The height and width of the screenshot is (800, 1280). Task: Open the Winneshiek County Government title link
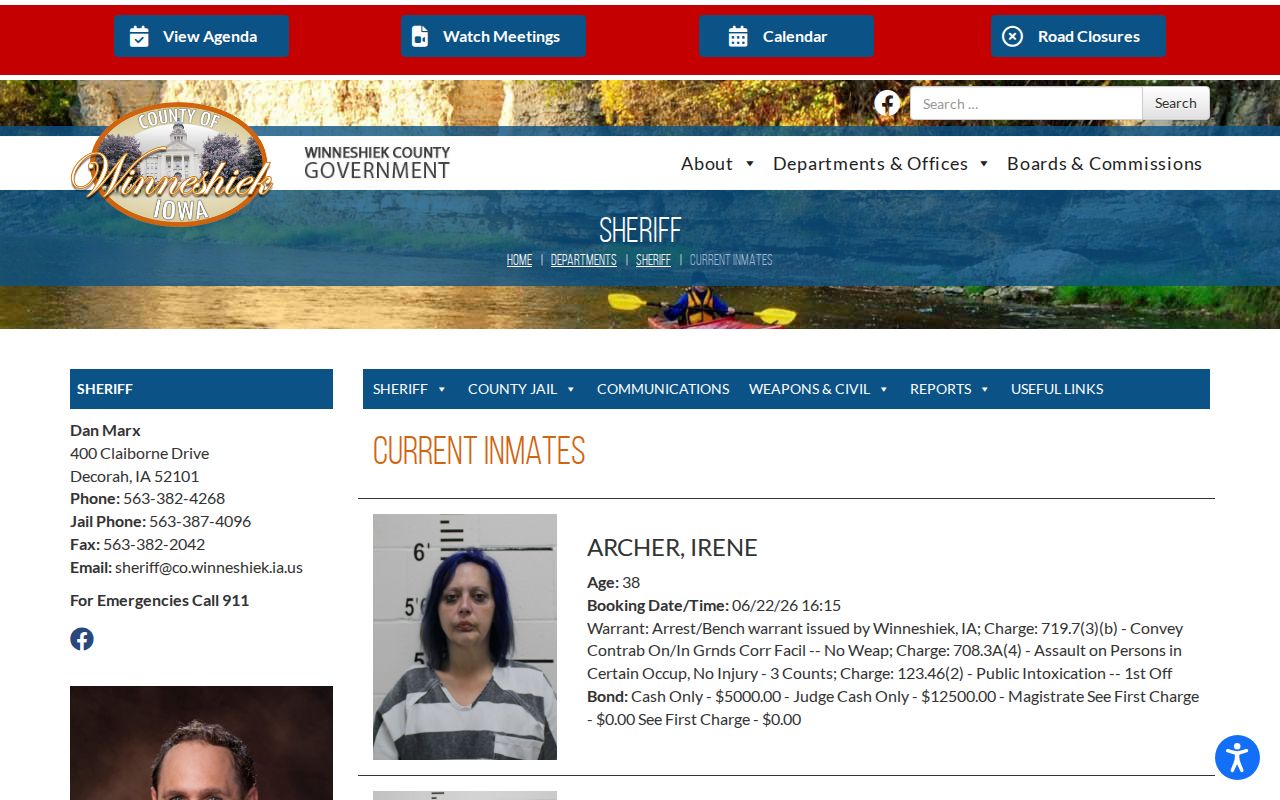377,163
